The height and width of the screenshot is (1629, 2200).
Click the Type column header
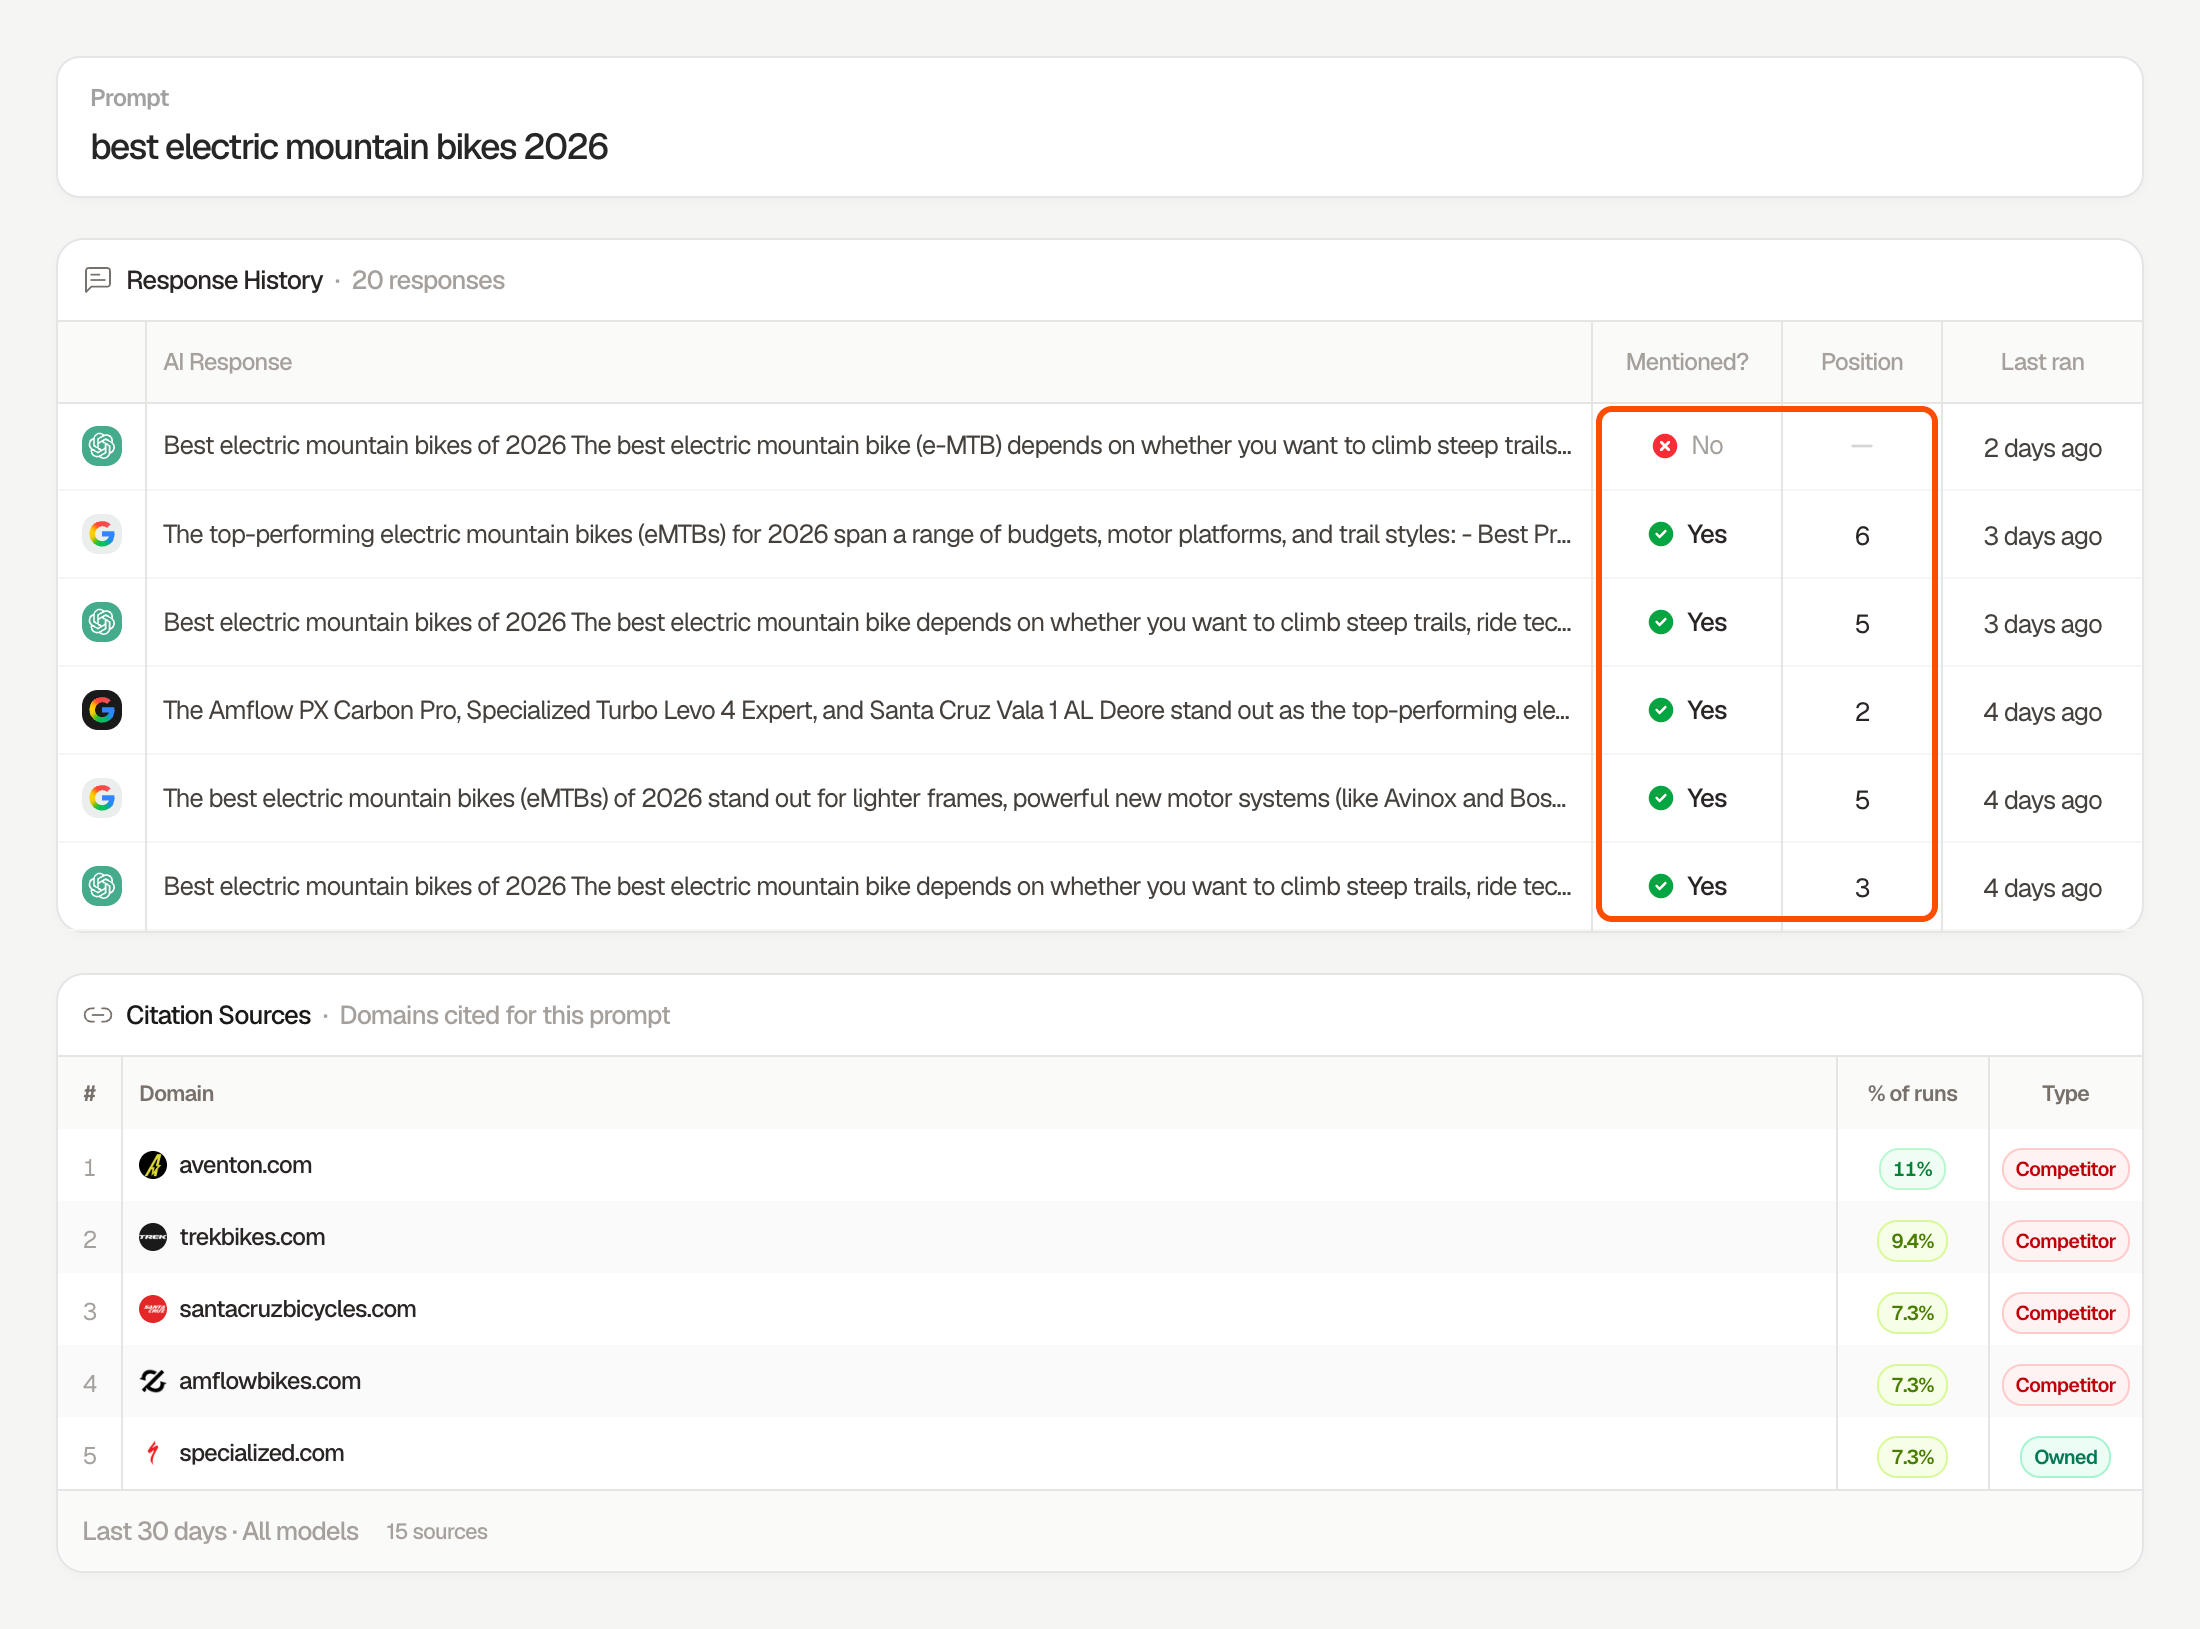pyautogui.click(x=2065, y=1093)
